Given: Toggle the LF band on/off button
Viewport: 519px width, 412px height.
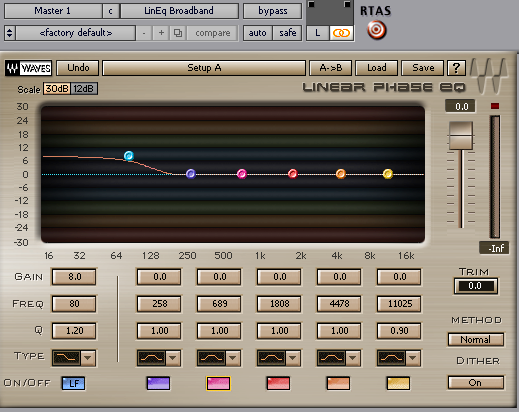Looking at the screenshot, I should pos(73,383).
